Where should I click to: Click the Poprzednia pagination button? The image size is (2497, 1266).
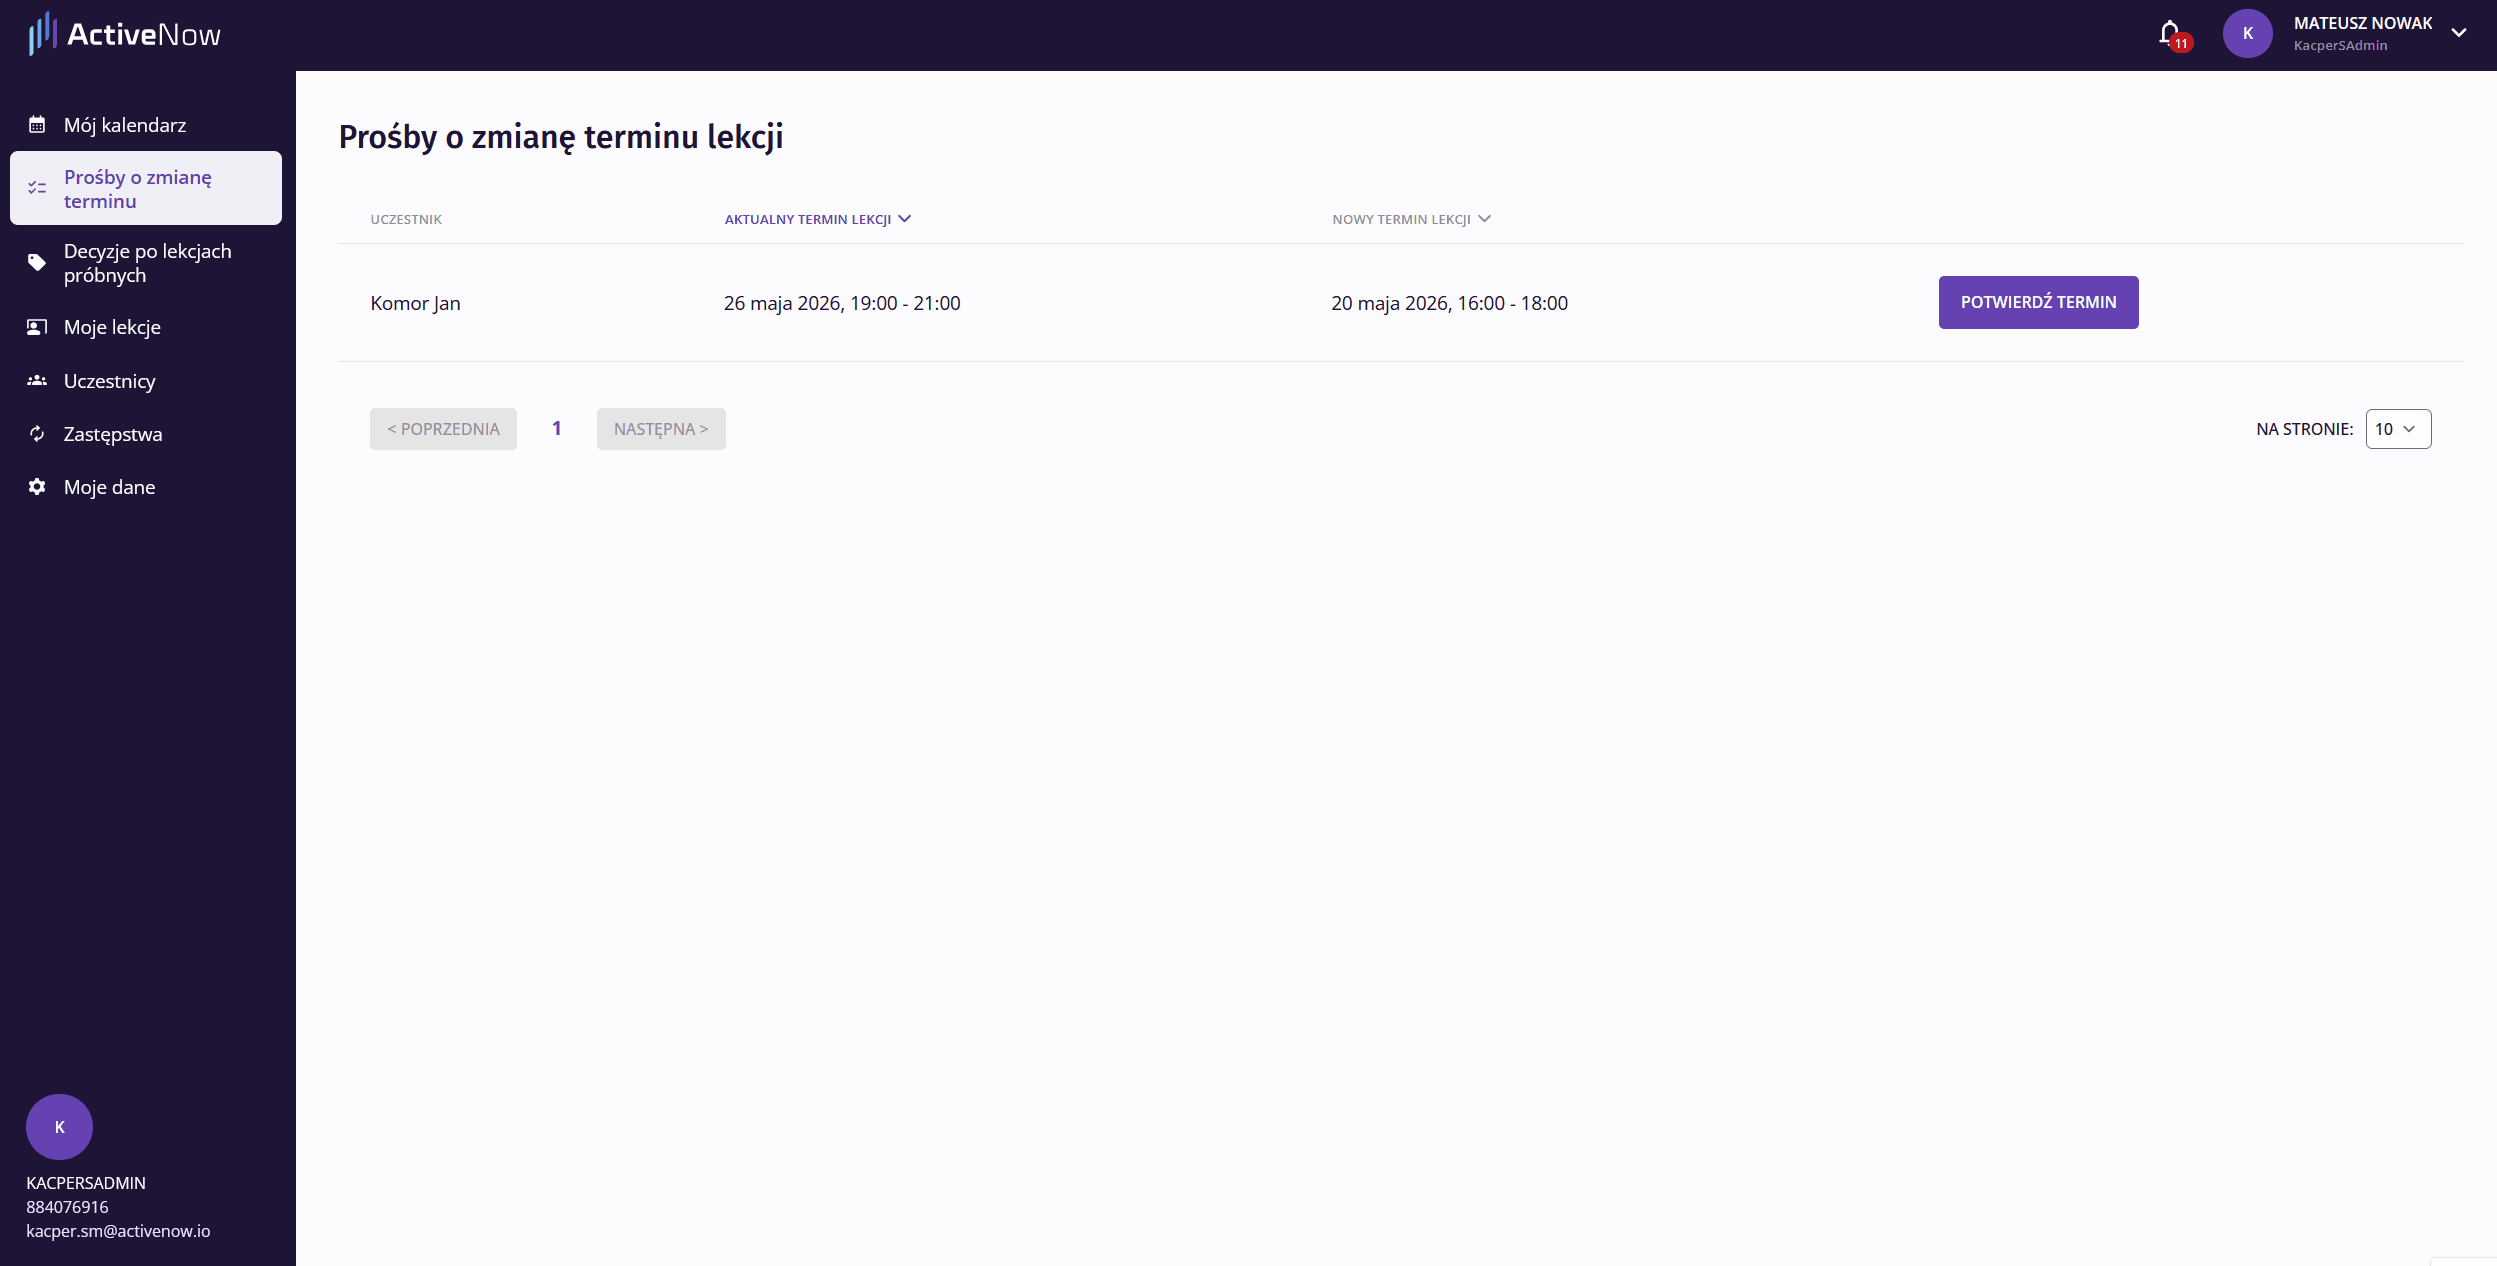[x=443, y=429]
